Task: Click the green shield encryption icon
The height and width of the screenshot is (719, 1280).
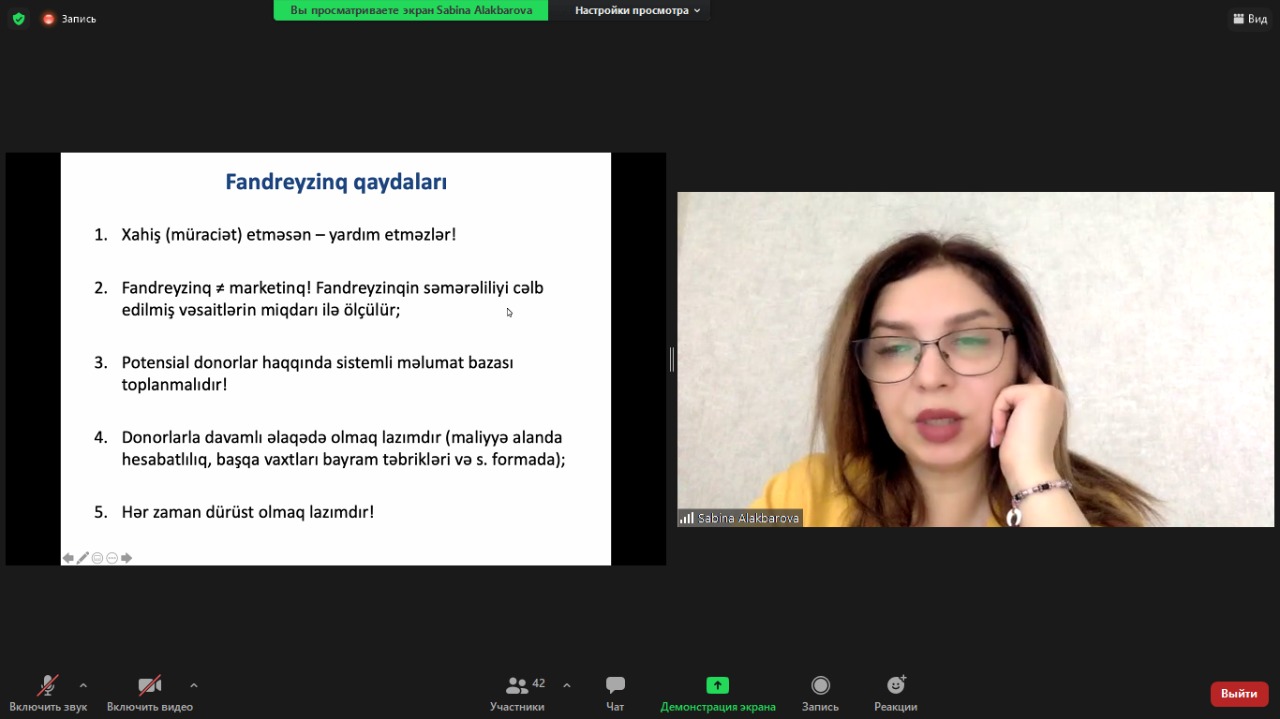Action: (18, 19)
